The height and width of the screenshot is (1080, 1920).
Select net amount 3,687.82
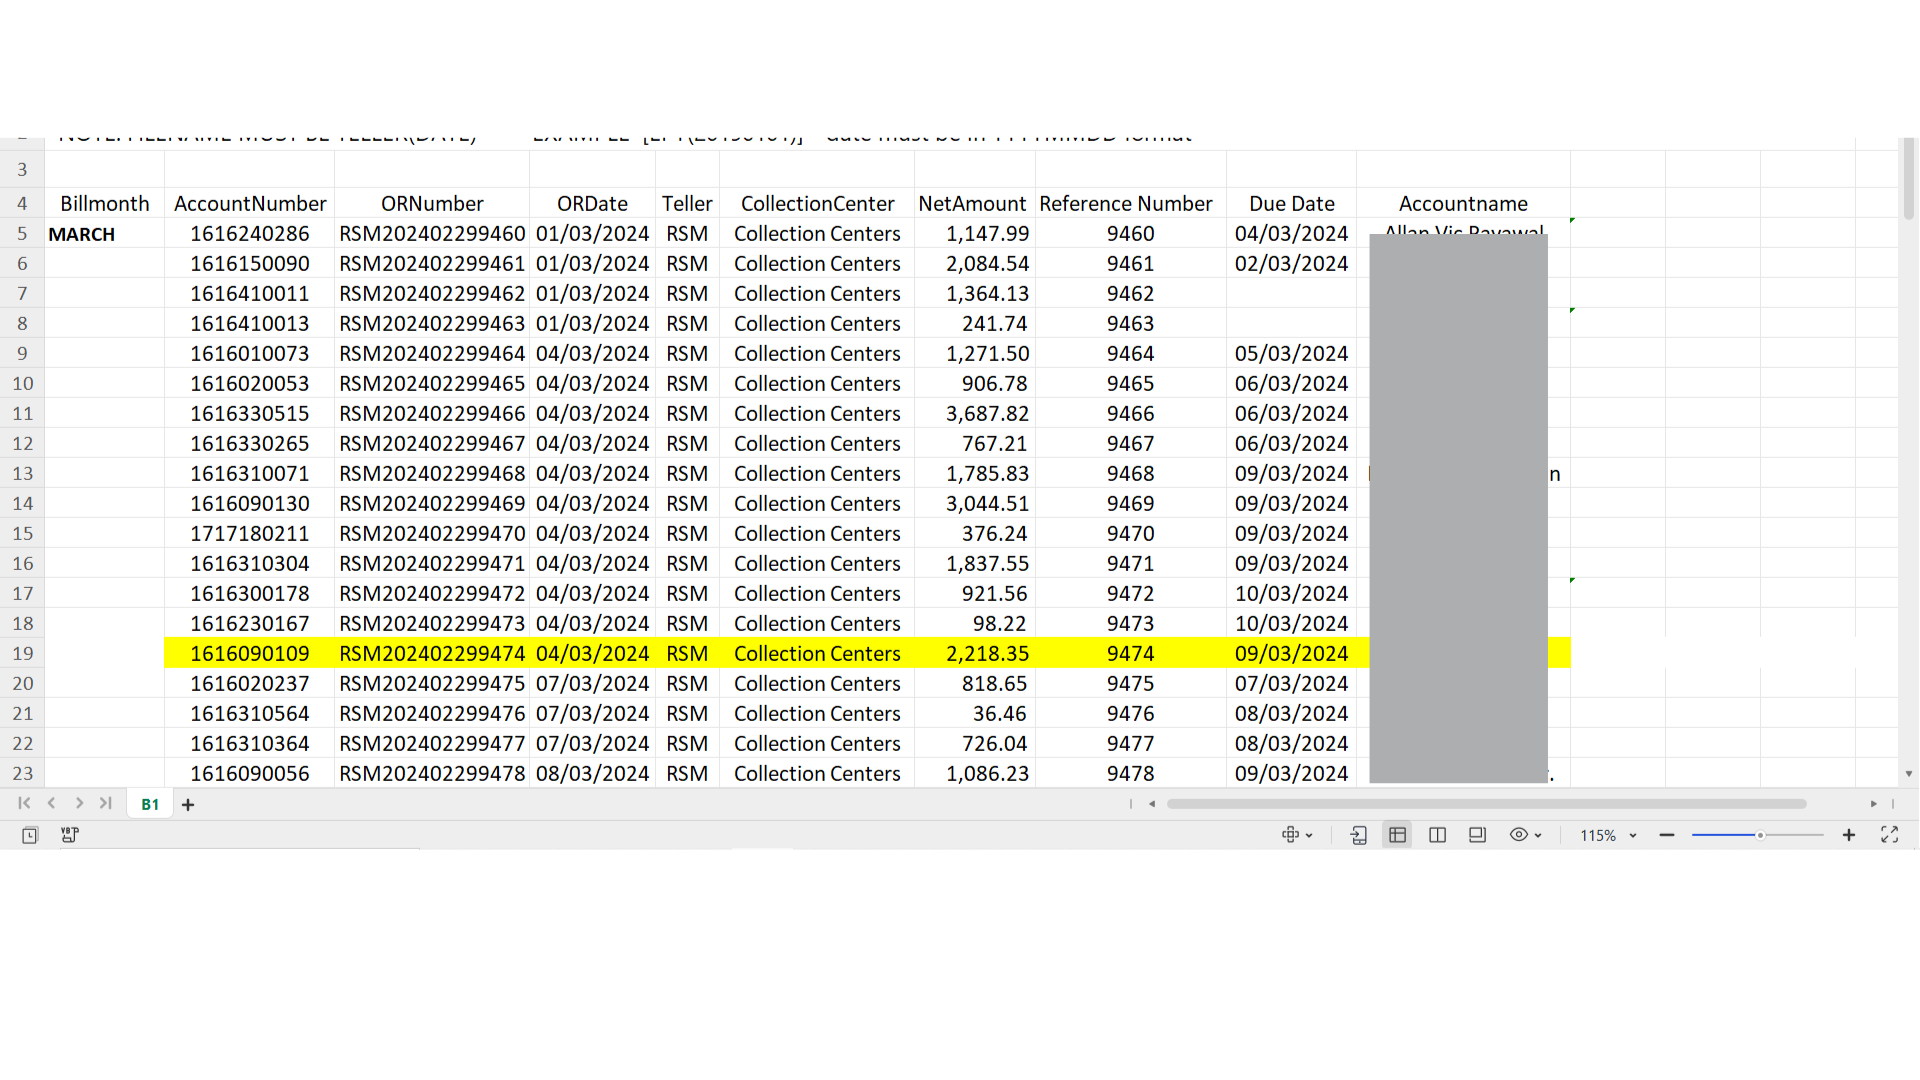975,413
